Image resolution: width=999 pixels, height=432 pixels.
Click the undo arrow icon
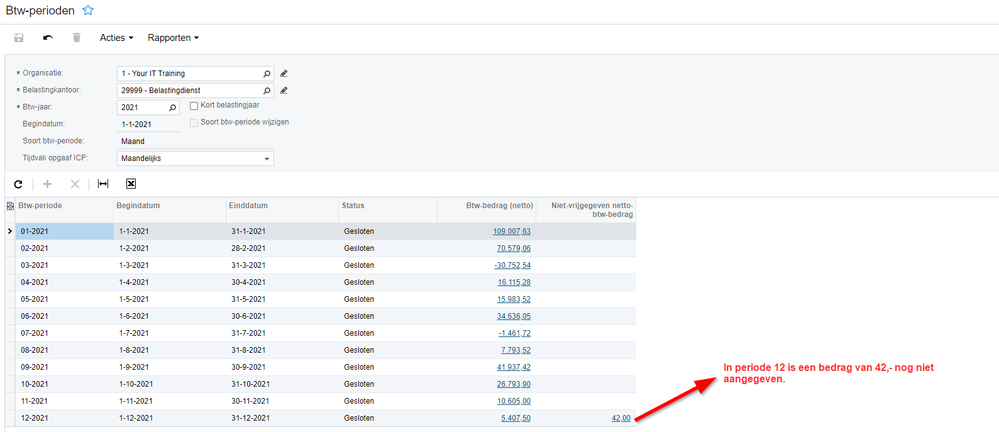pyautogui.click(x=48, y=38)
